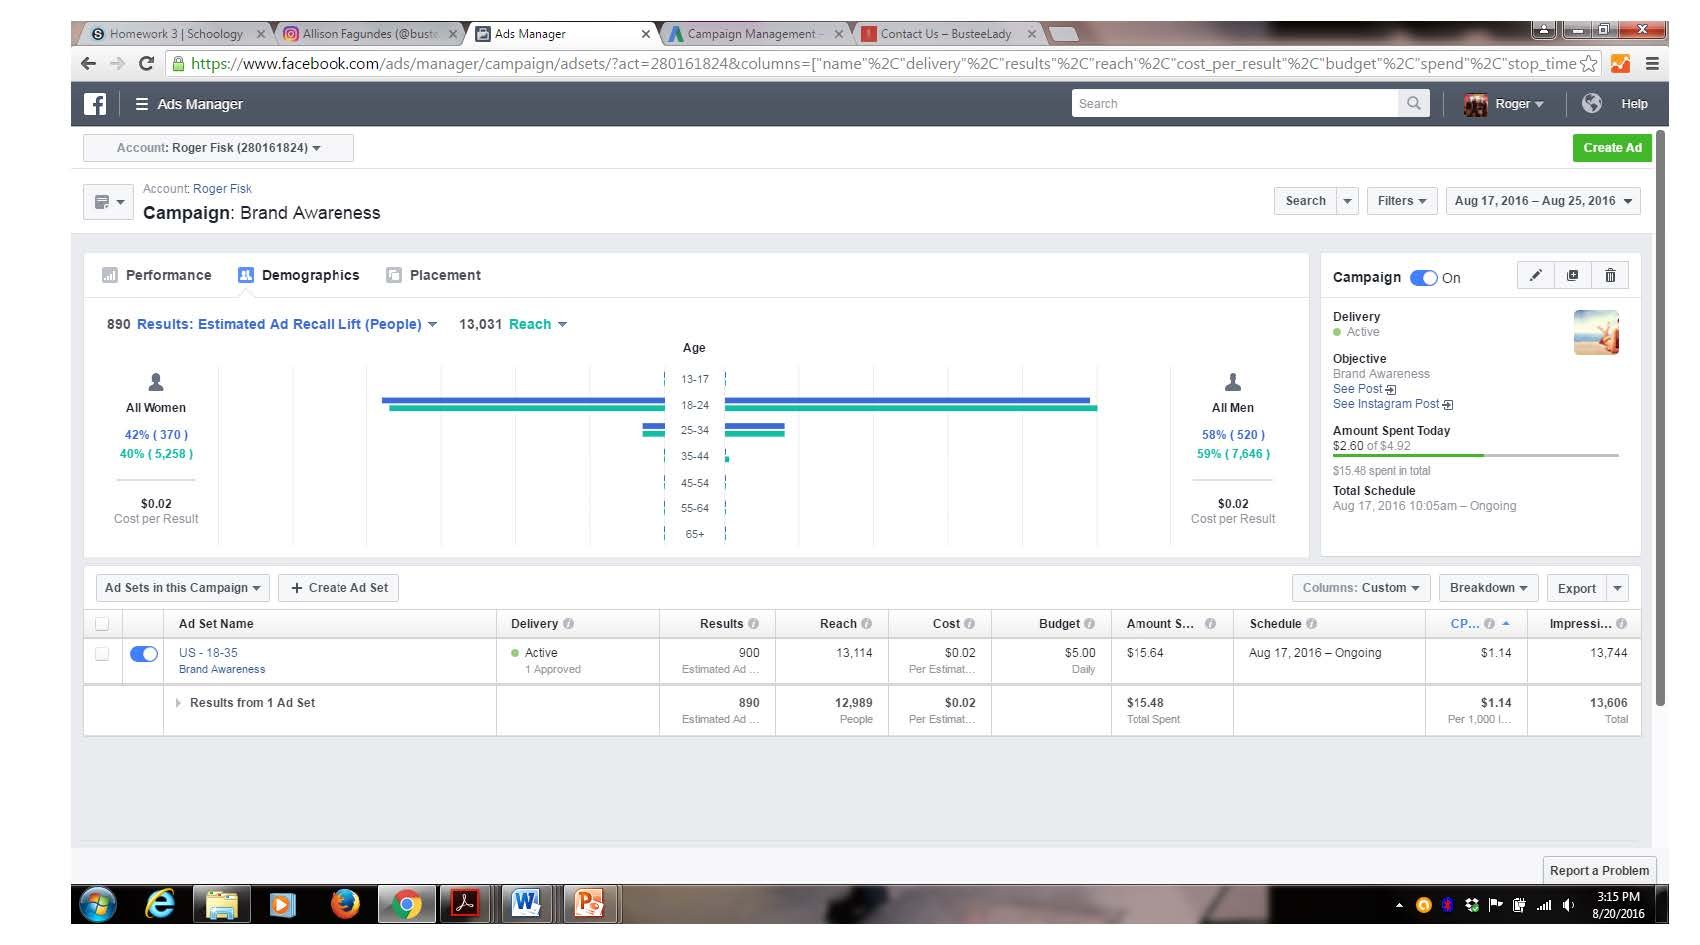
Task: Click the info icon next to Results column
Action: click(753, 624)
